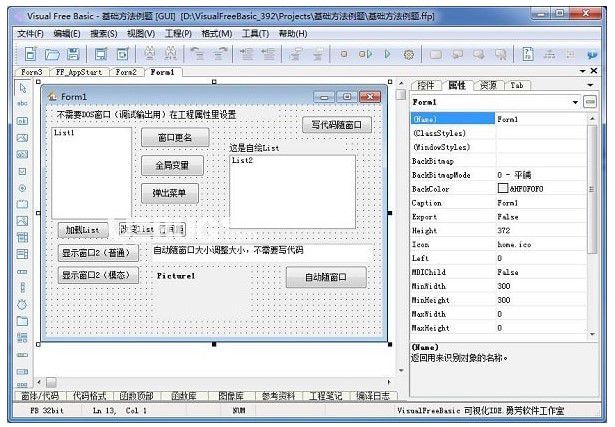This screenshot has height=427, width=615.
Task: Click the Save floppy disk icon
Action: pos(73,54)
